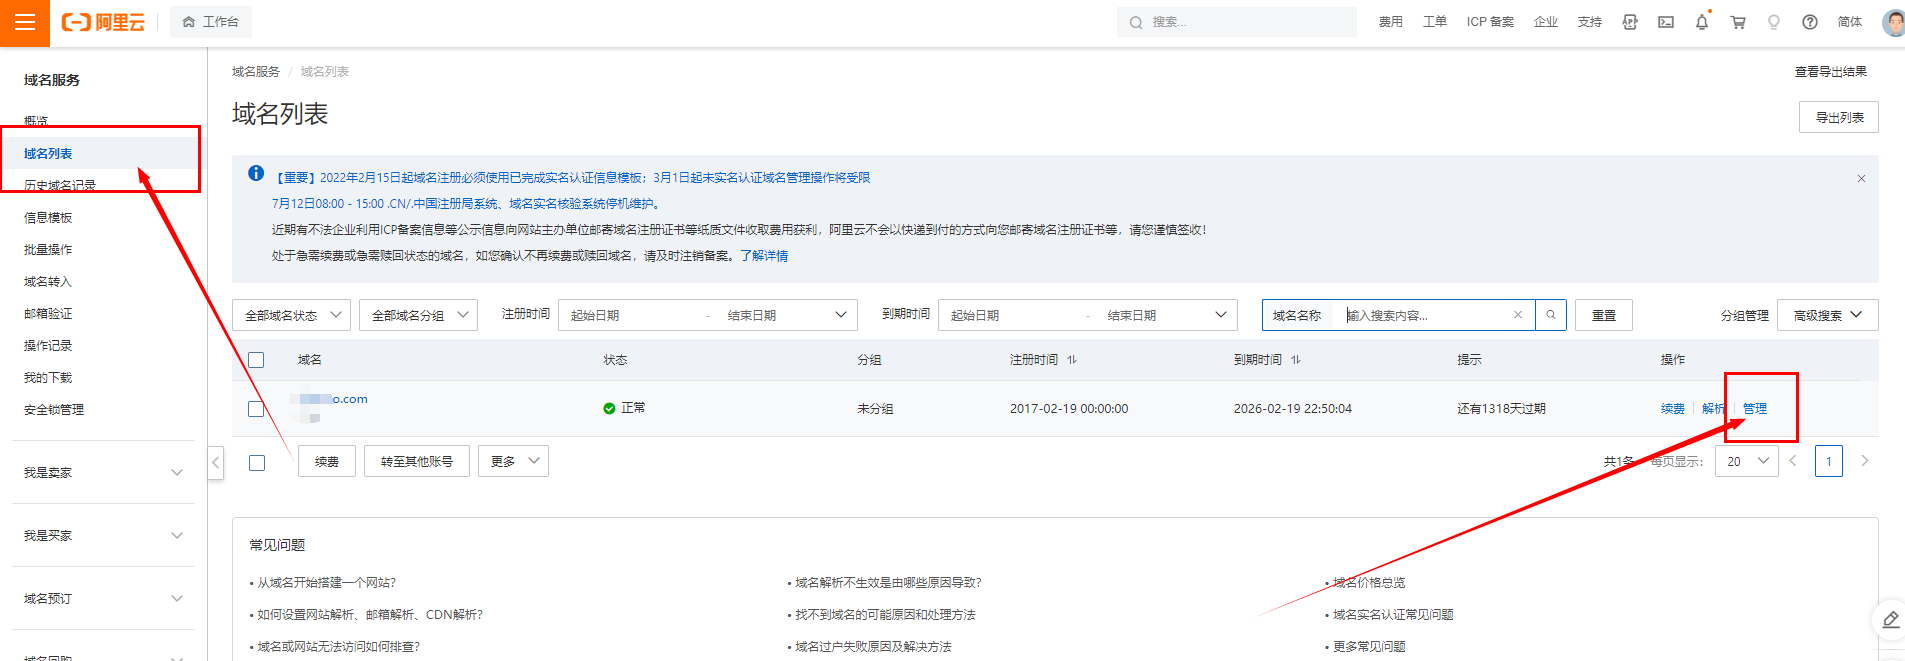Click 转至其他账号 button

coord(417,461)
